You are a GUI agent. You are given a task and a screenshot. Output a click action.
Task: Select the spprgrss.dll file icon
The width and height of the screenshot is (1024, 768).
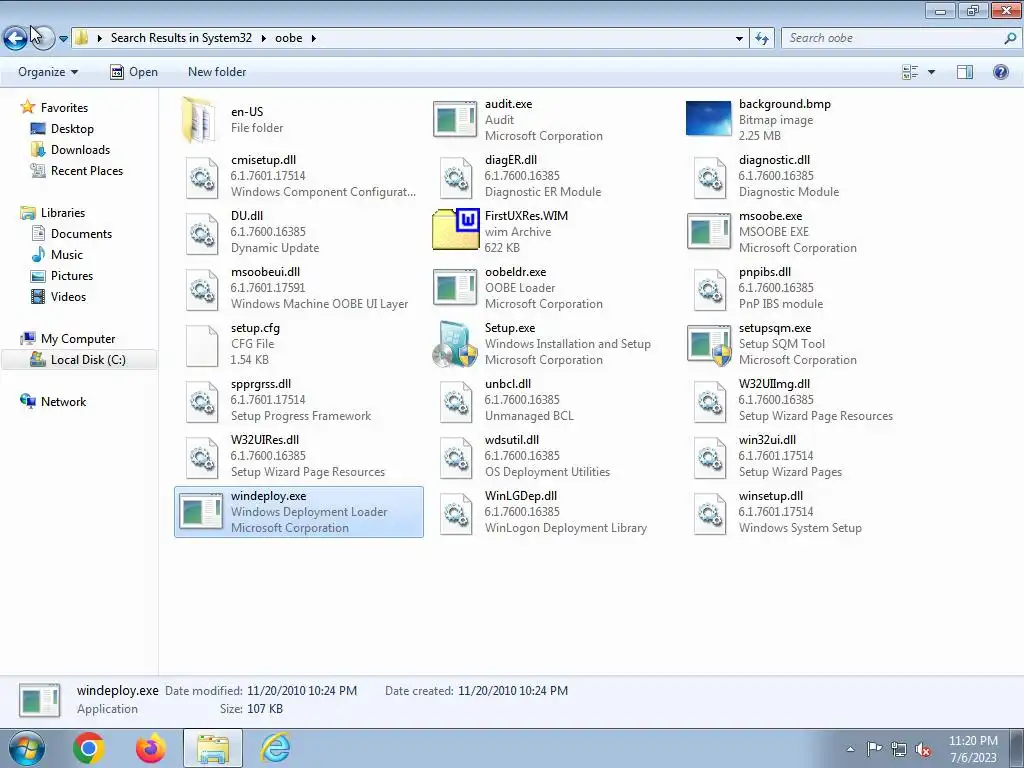(202, 402)
